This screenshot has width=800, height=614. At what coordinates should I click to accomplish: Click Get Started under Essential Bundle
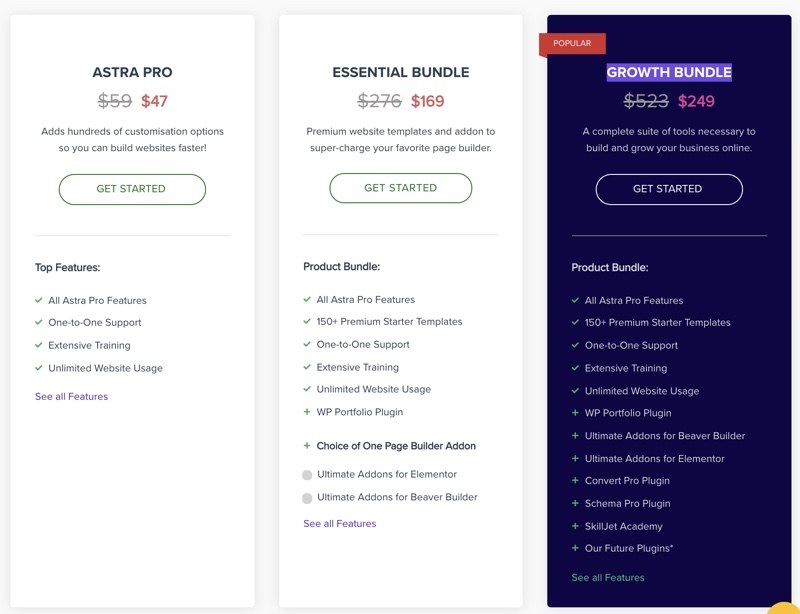(x=400, y=188)
